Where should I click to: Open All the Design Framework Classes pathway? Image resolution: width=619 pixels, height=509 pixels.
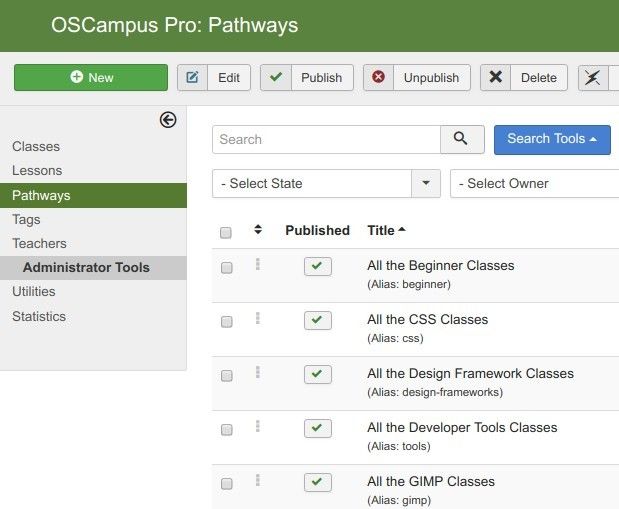471,374
